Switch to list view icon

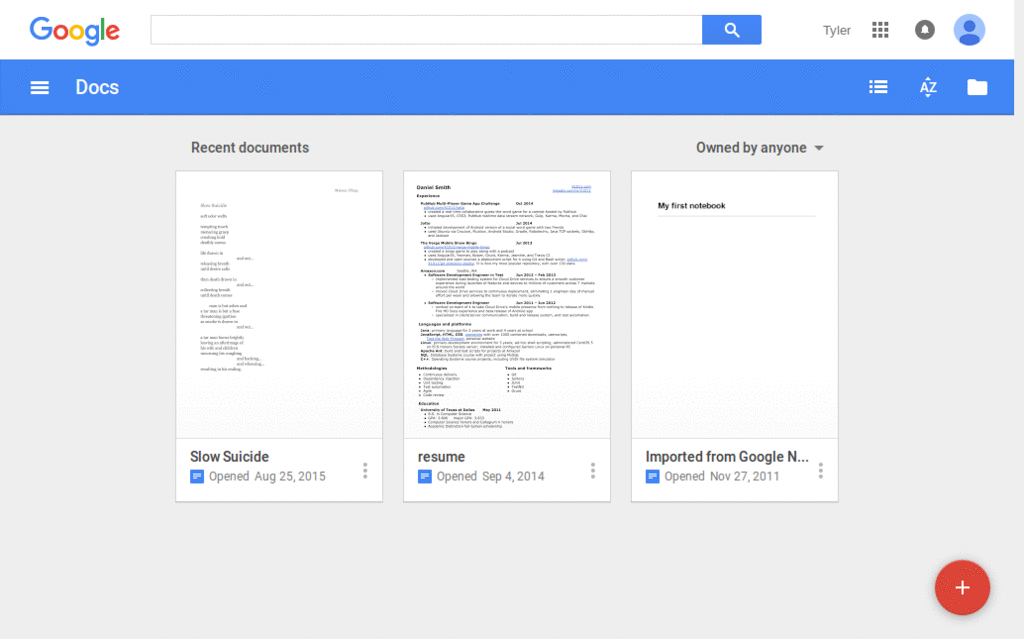point(878,87)
